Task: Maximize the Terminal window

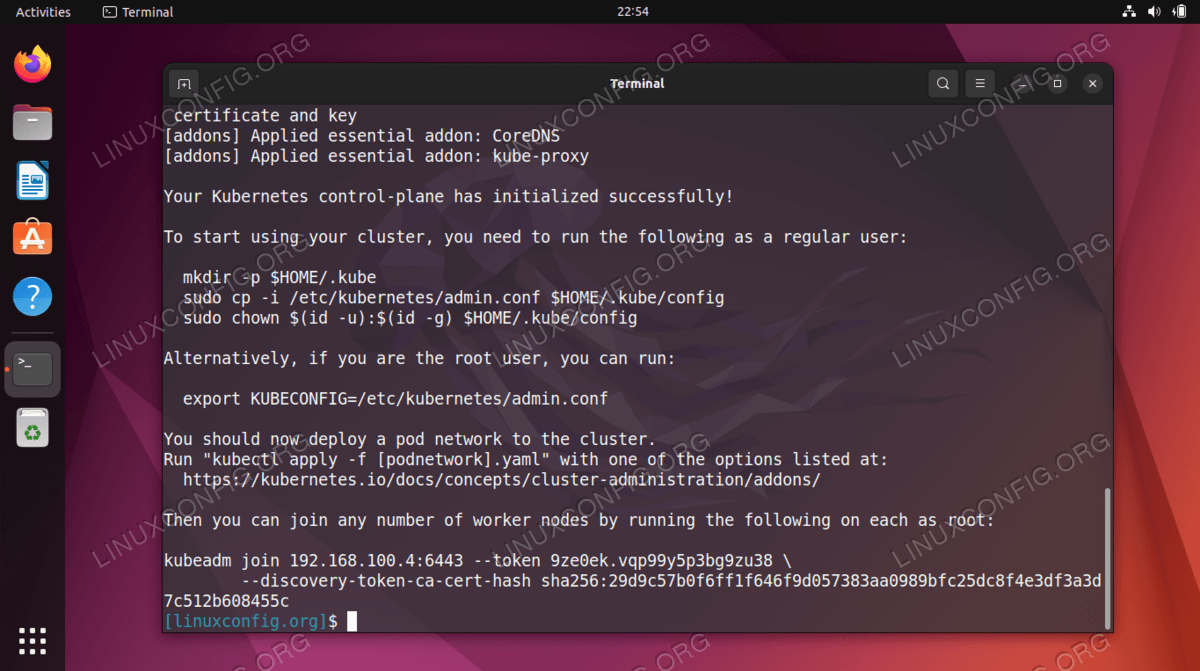Action: click(1057, 84)
